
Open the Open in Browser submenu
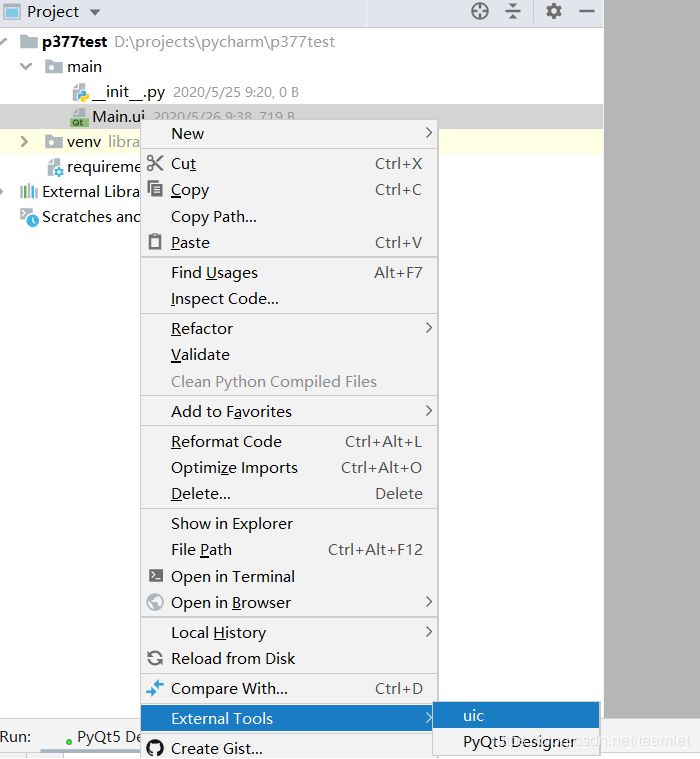coord(289,603)
